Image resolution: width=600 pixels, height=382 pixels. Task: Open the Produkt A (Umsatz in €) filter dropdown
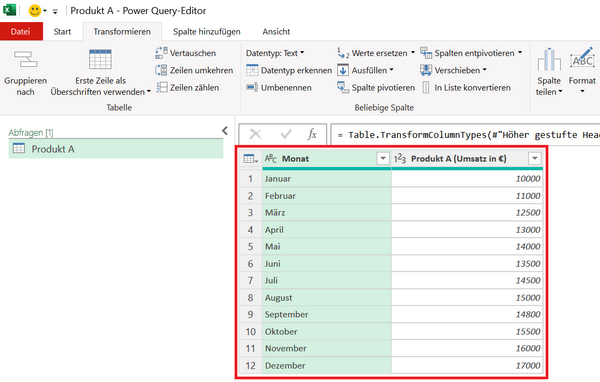(x=535, y=158)
